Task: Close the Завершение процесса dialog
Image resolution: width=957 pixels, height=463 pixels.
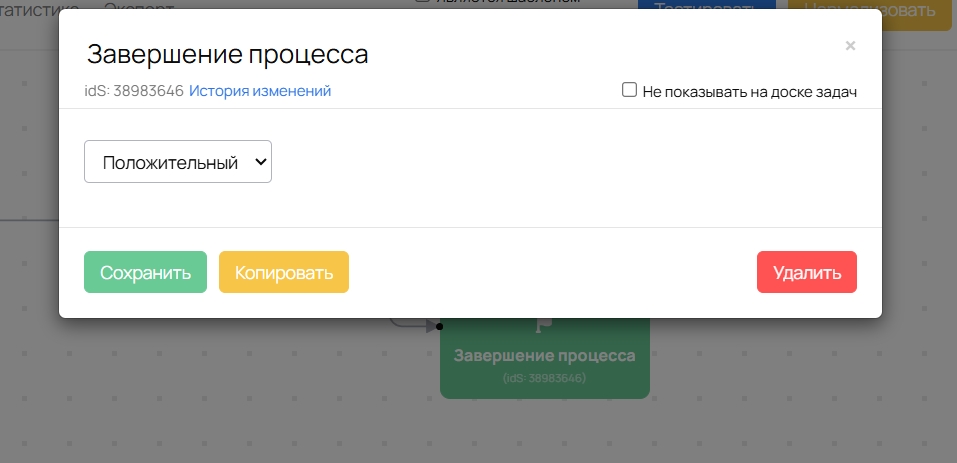Action: 850,45
